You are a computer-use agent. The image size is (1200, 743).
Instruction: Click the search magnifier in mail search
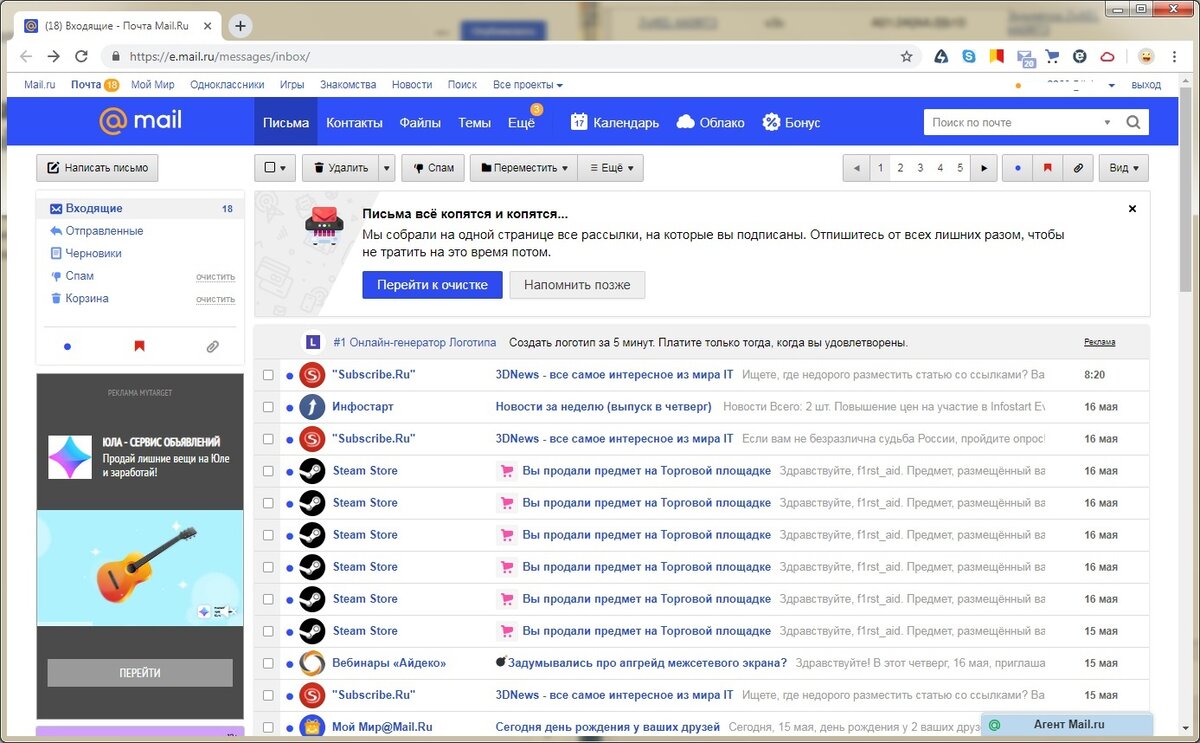1133,122
